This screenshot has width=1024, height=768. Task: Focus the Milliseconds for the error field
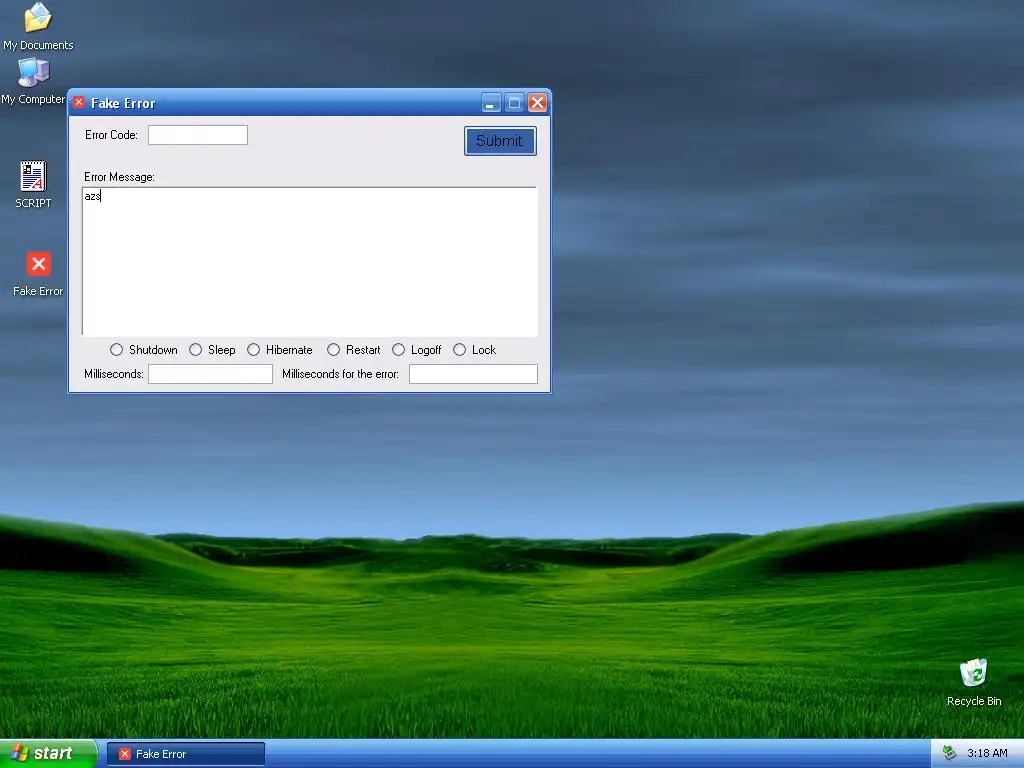click(x=473, y=374)
